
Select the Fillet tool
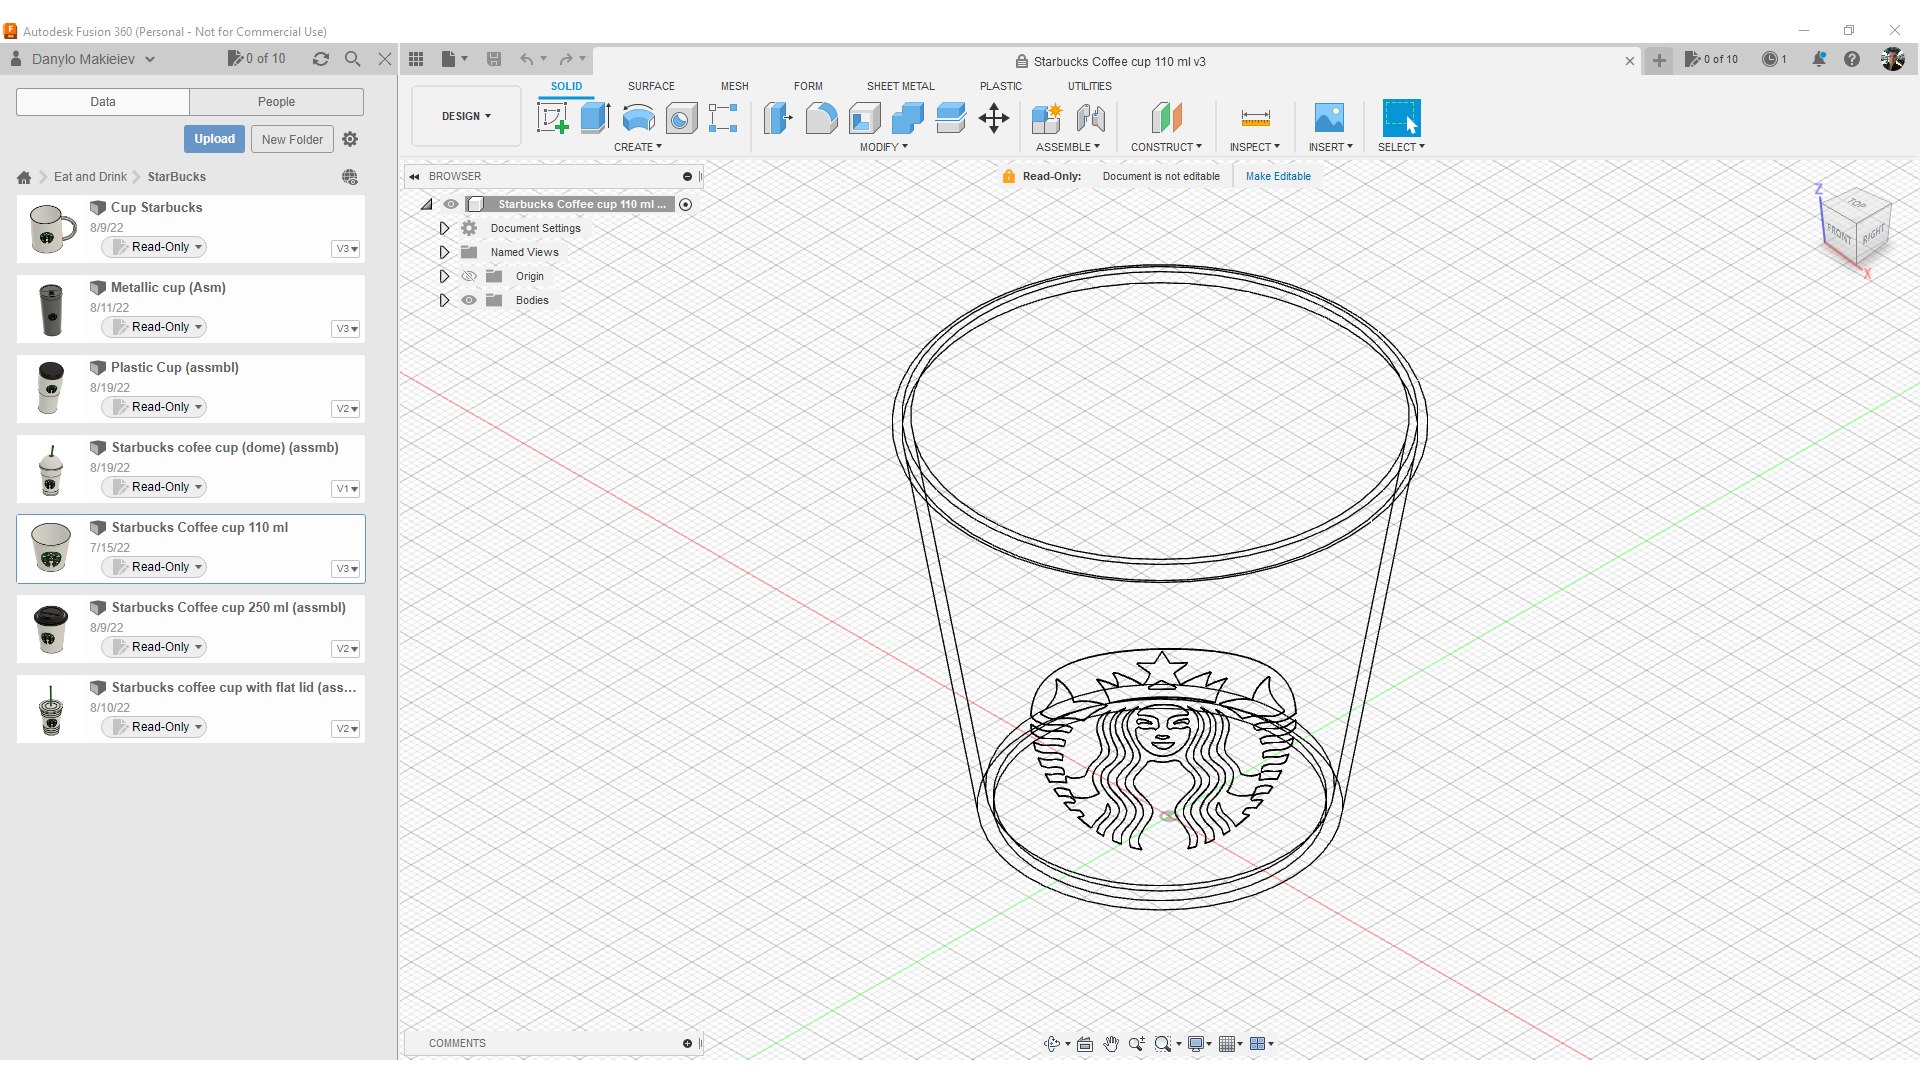(x=821, y=118)
